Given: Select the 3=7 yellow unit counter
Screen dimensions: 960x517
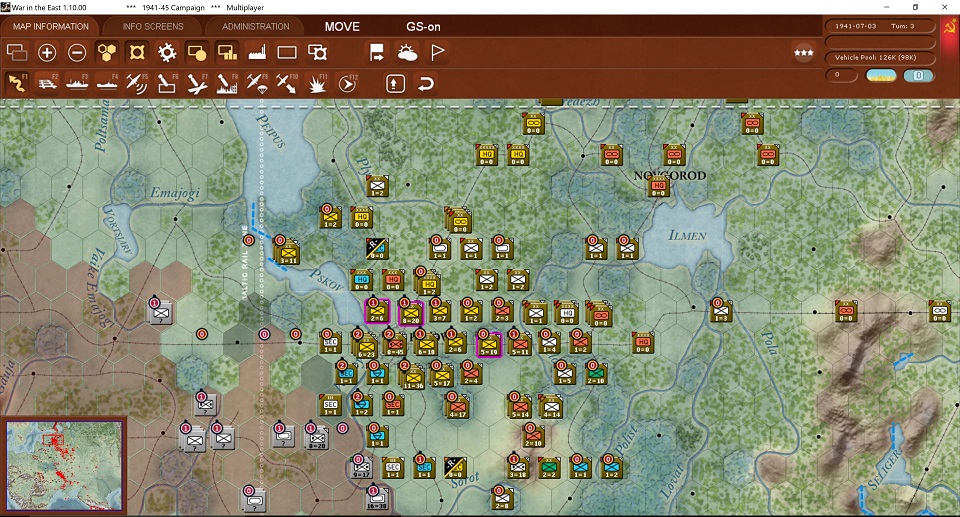Looking at the screenshot, I should pos(440,312).
